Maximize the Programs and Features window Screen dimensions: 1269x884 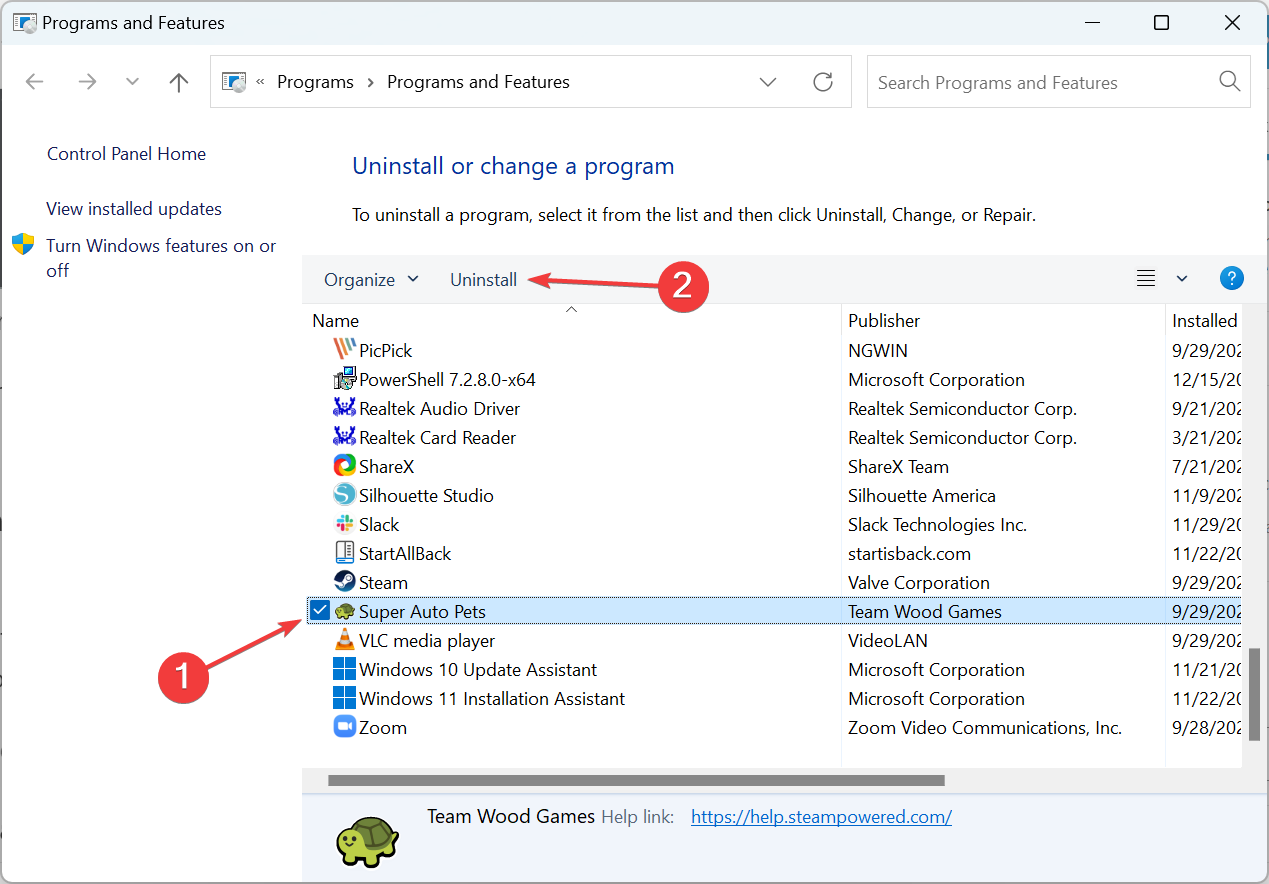tap(1161, 22)
